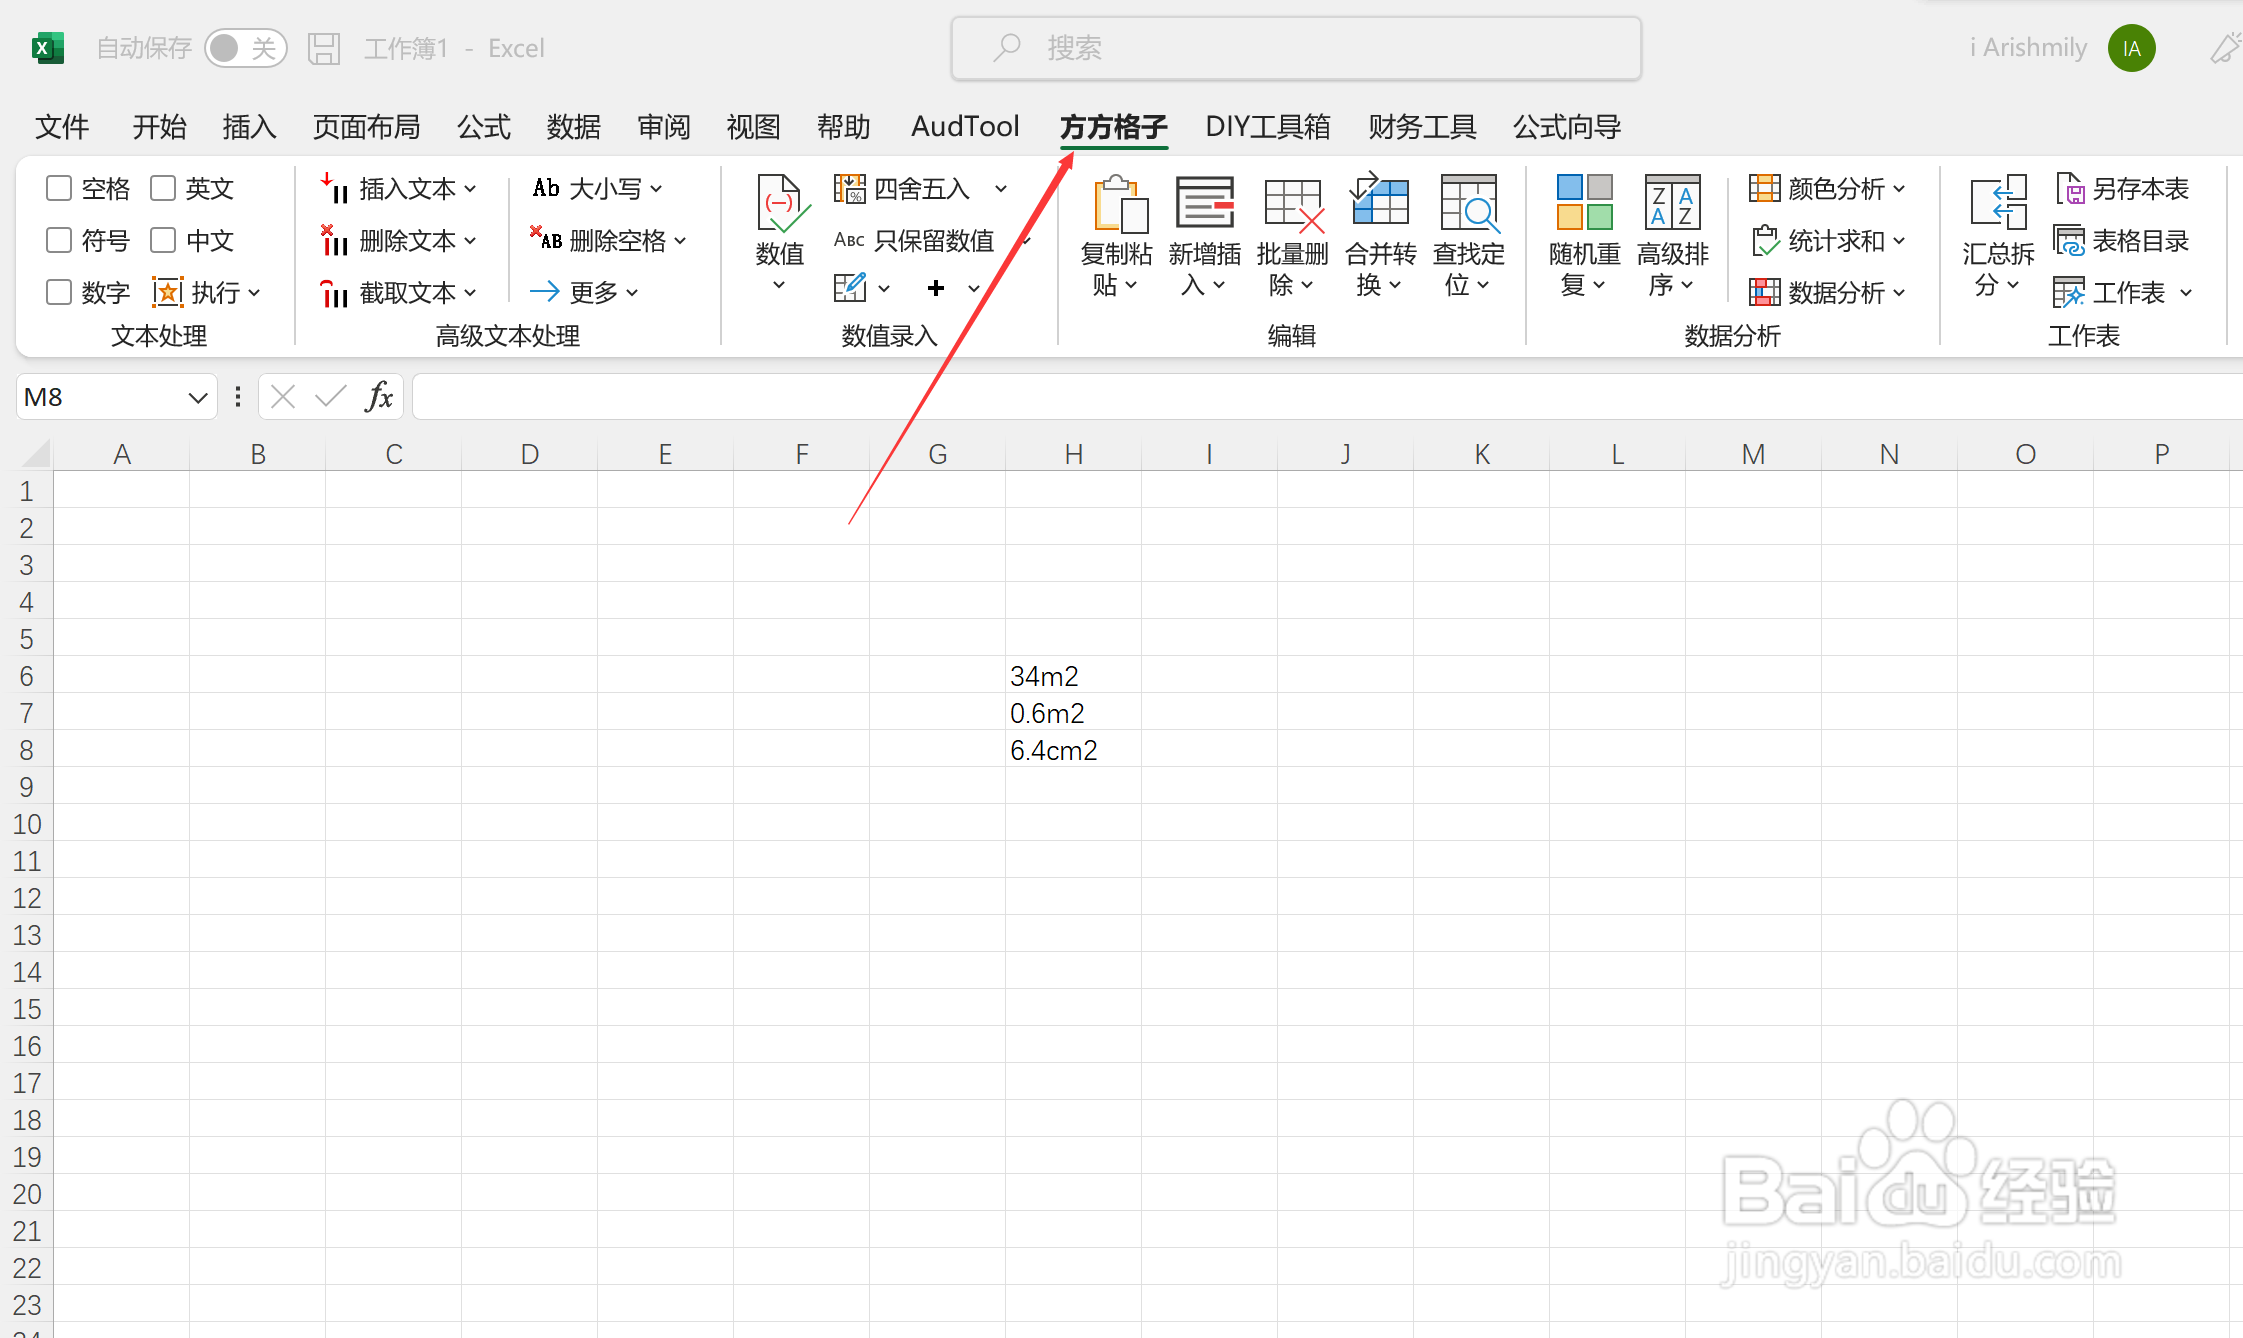The height and width of the screenshot is (1338, 2243).
Task: Switch to the 公式向导 tab
Action: pos(1567,127)
